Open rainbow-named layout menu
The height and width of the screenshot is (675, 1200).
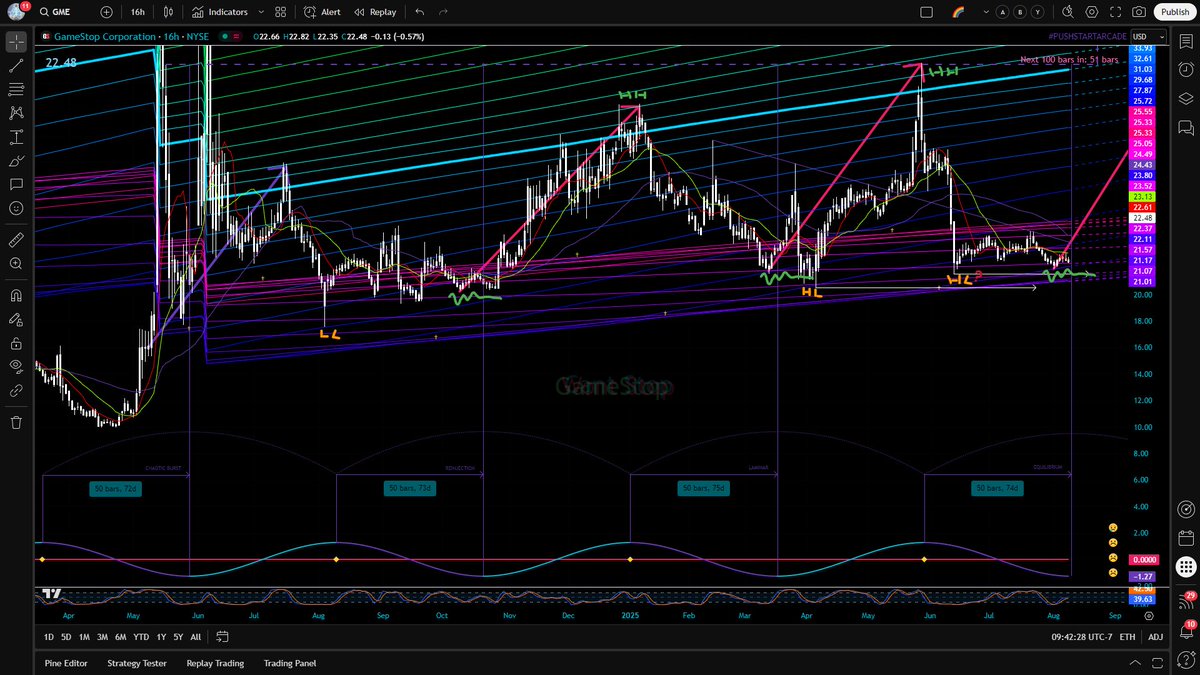tap(959, 12)
